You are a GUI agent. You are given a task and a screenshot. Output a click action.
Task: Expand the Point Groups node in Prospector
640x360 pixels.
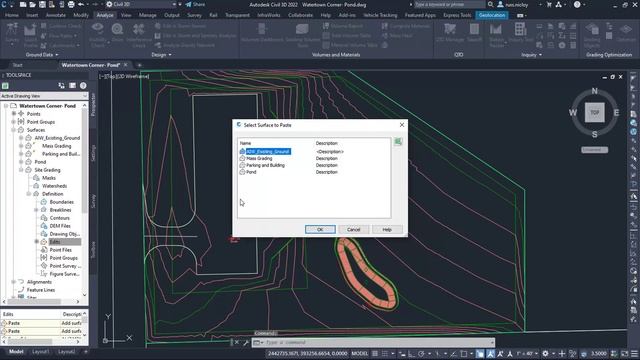[x=13, y=122]
